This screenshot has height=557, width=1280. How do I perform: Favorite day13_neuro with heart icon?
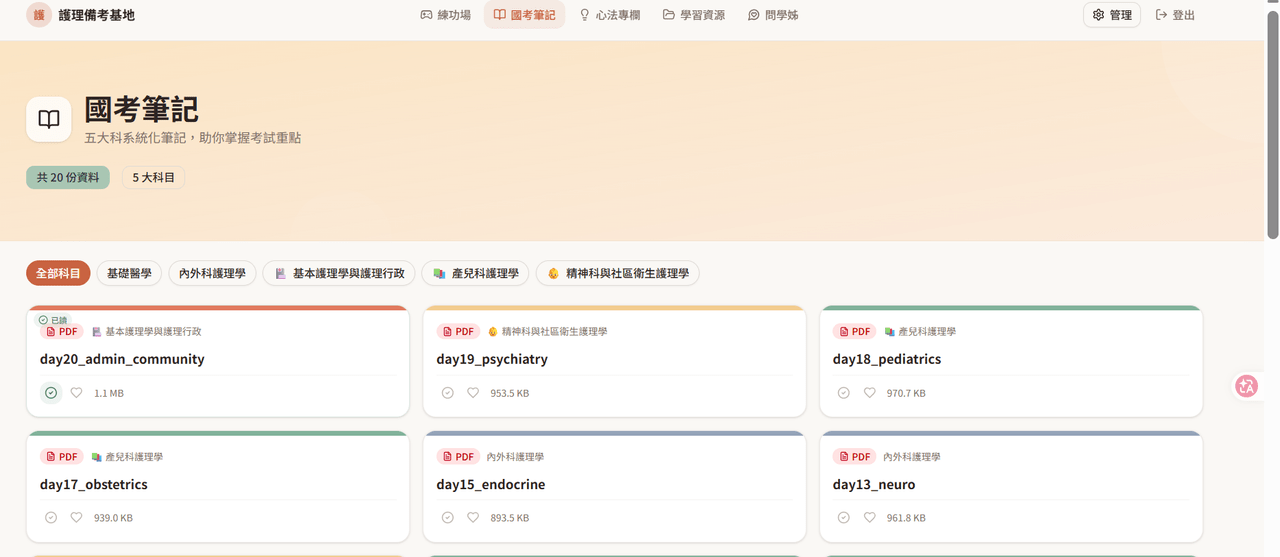click(x=870, y=518)
